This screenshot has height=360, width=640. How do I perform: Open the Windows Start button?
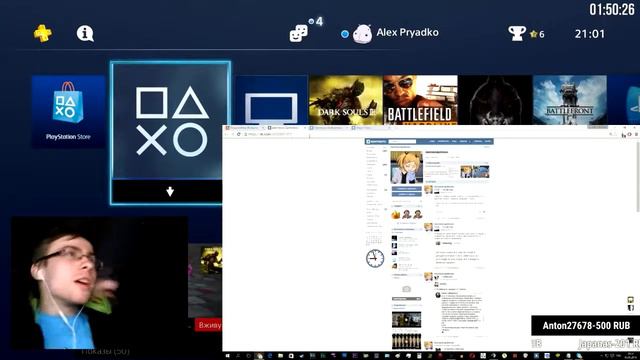227,356
